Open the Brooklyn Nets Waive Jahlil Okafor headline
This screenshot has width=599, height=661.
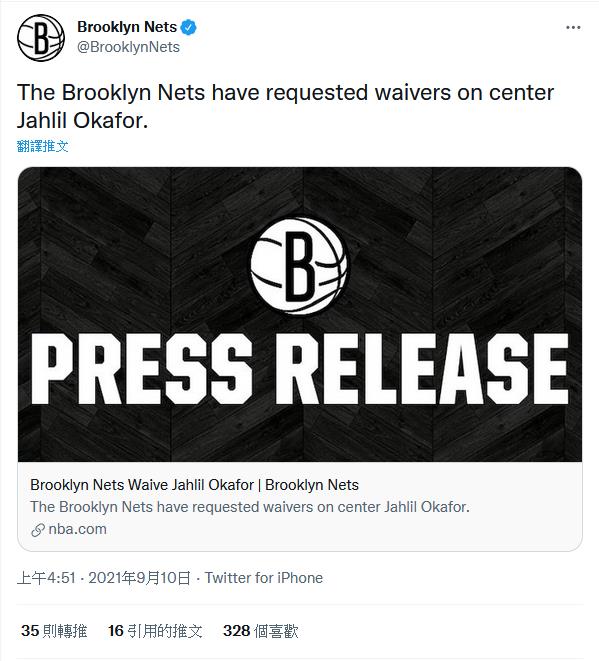(194, 485)
